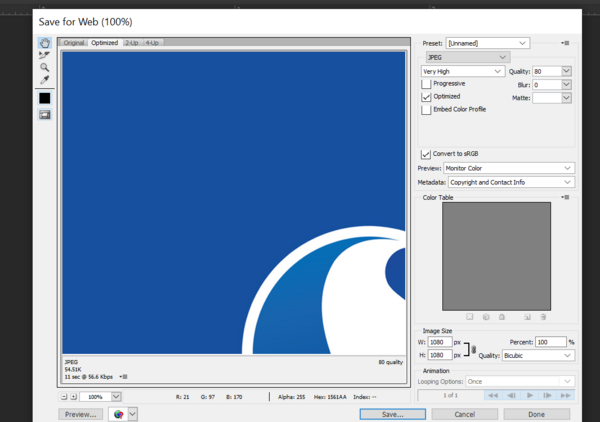600x422 pixels.
Task: Open the Very High compression quality dropdown
Action: coord(462,71)
